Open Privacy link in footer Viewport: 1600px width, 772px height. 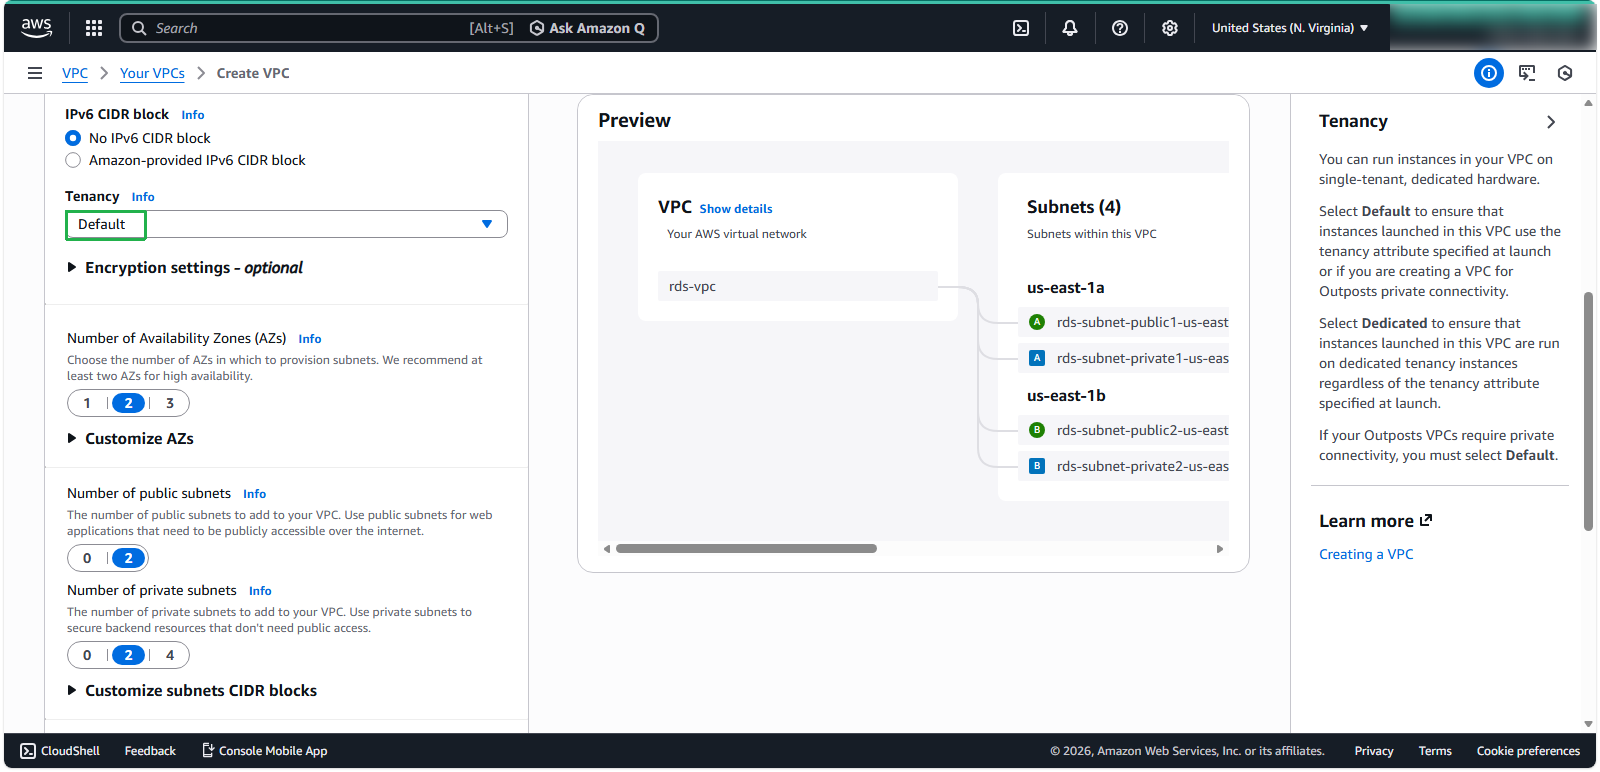(1374, 751)
